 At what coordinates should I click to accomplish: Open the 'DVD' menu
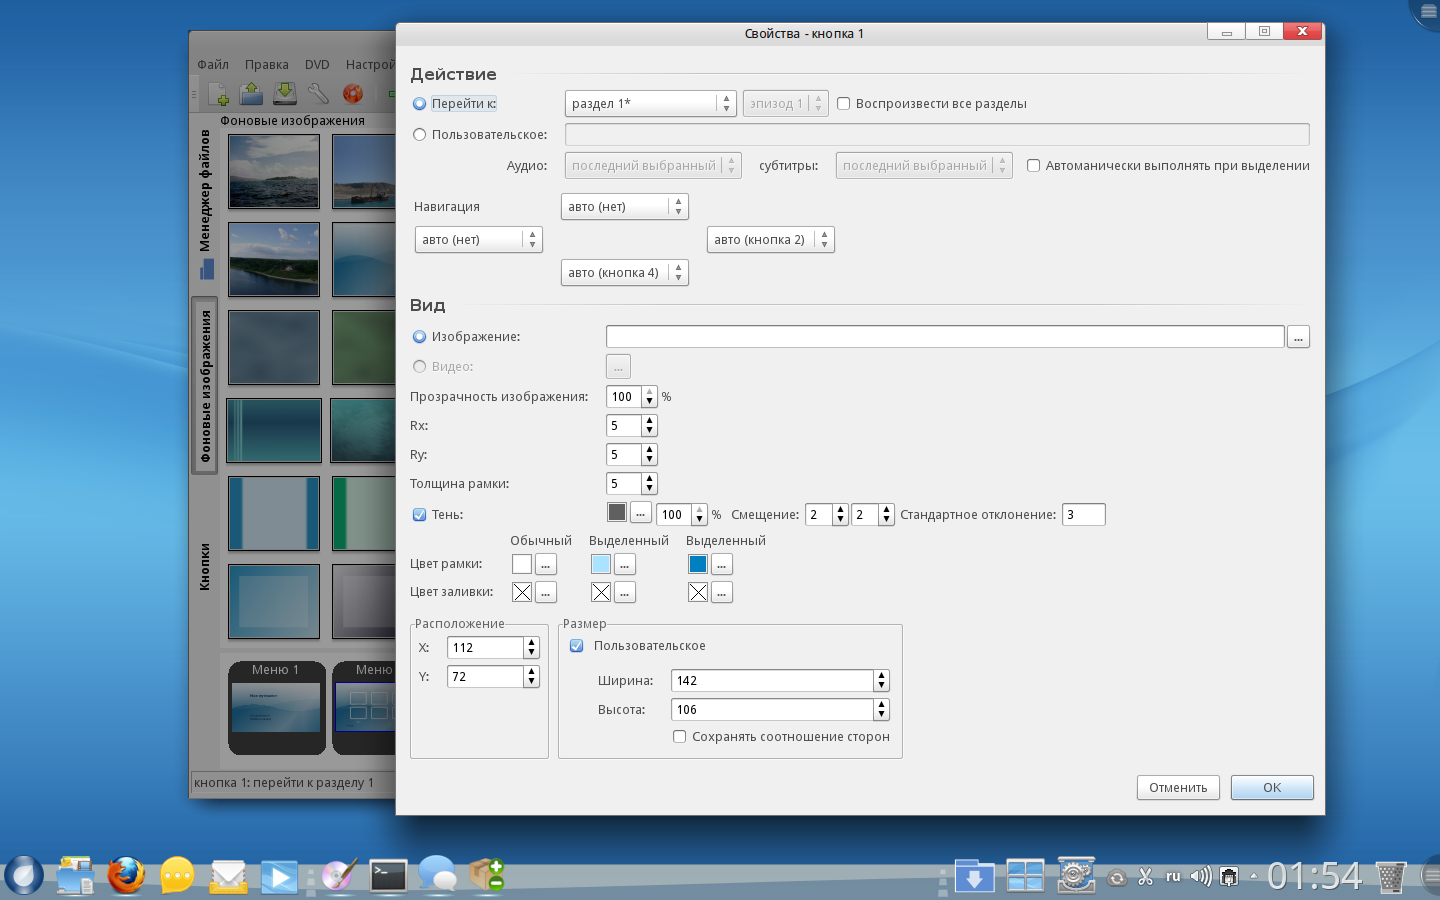pos(317,65)
